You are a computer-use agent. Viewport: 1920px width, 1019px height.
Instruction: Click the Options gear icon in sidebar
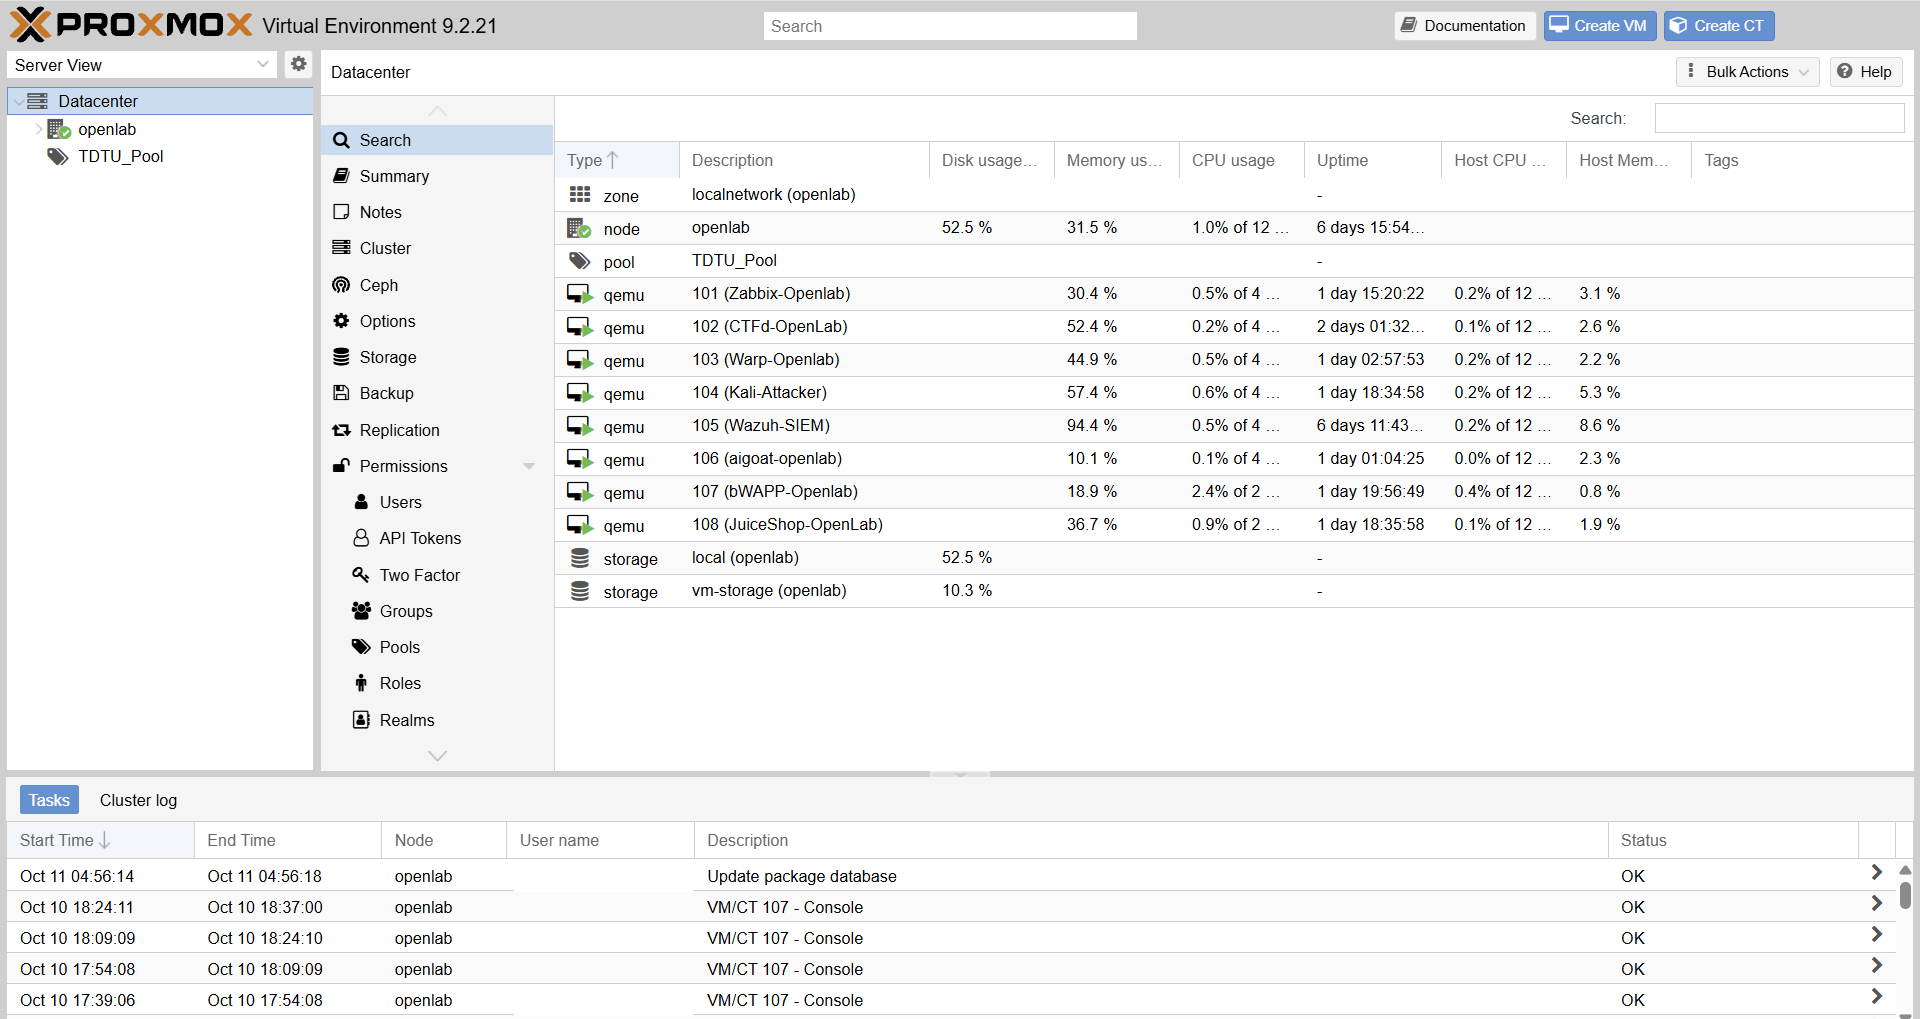tap(341, 321)
